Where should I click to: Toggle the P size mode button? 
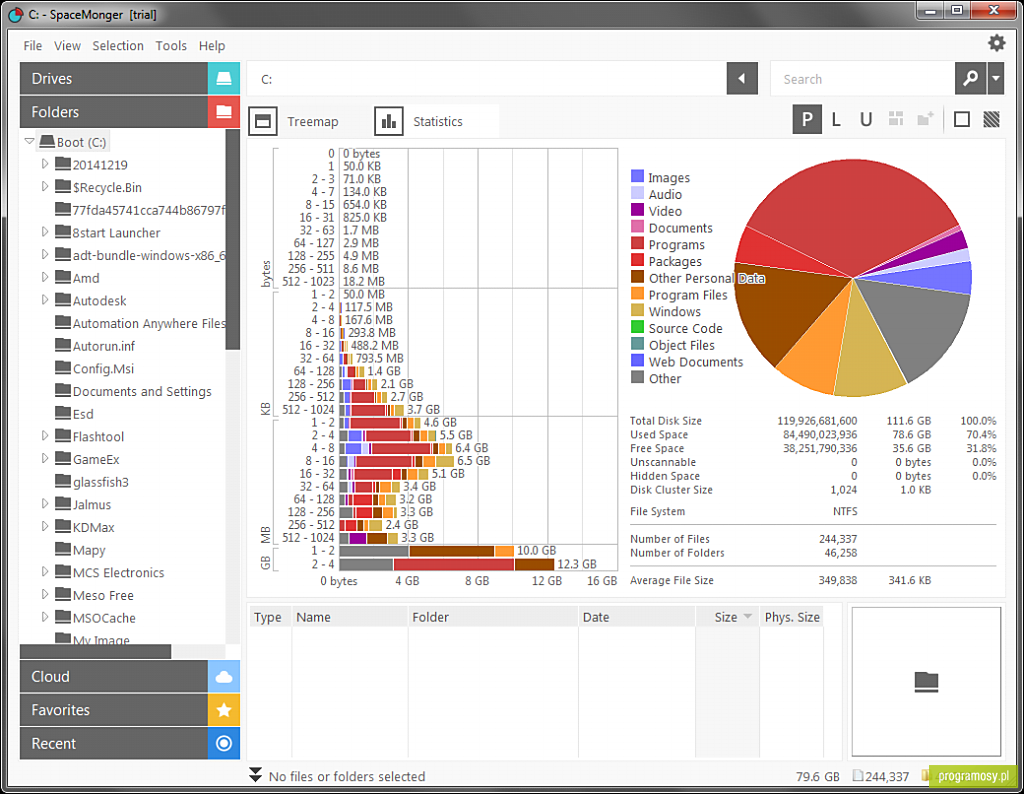coord(807,119)
